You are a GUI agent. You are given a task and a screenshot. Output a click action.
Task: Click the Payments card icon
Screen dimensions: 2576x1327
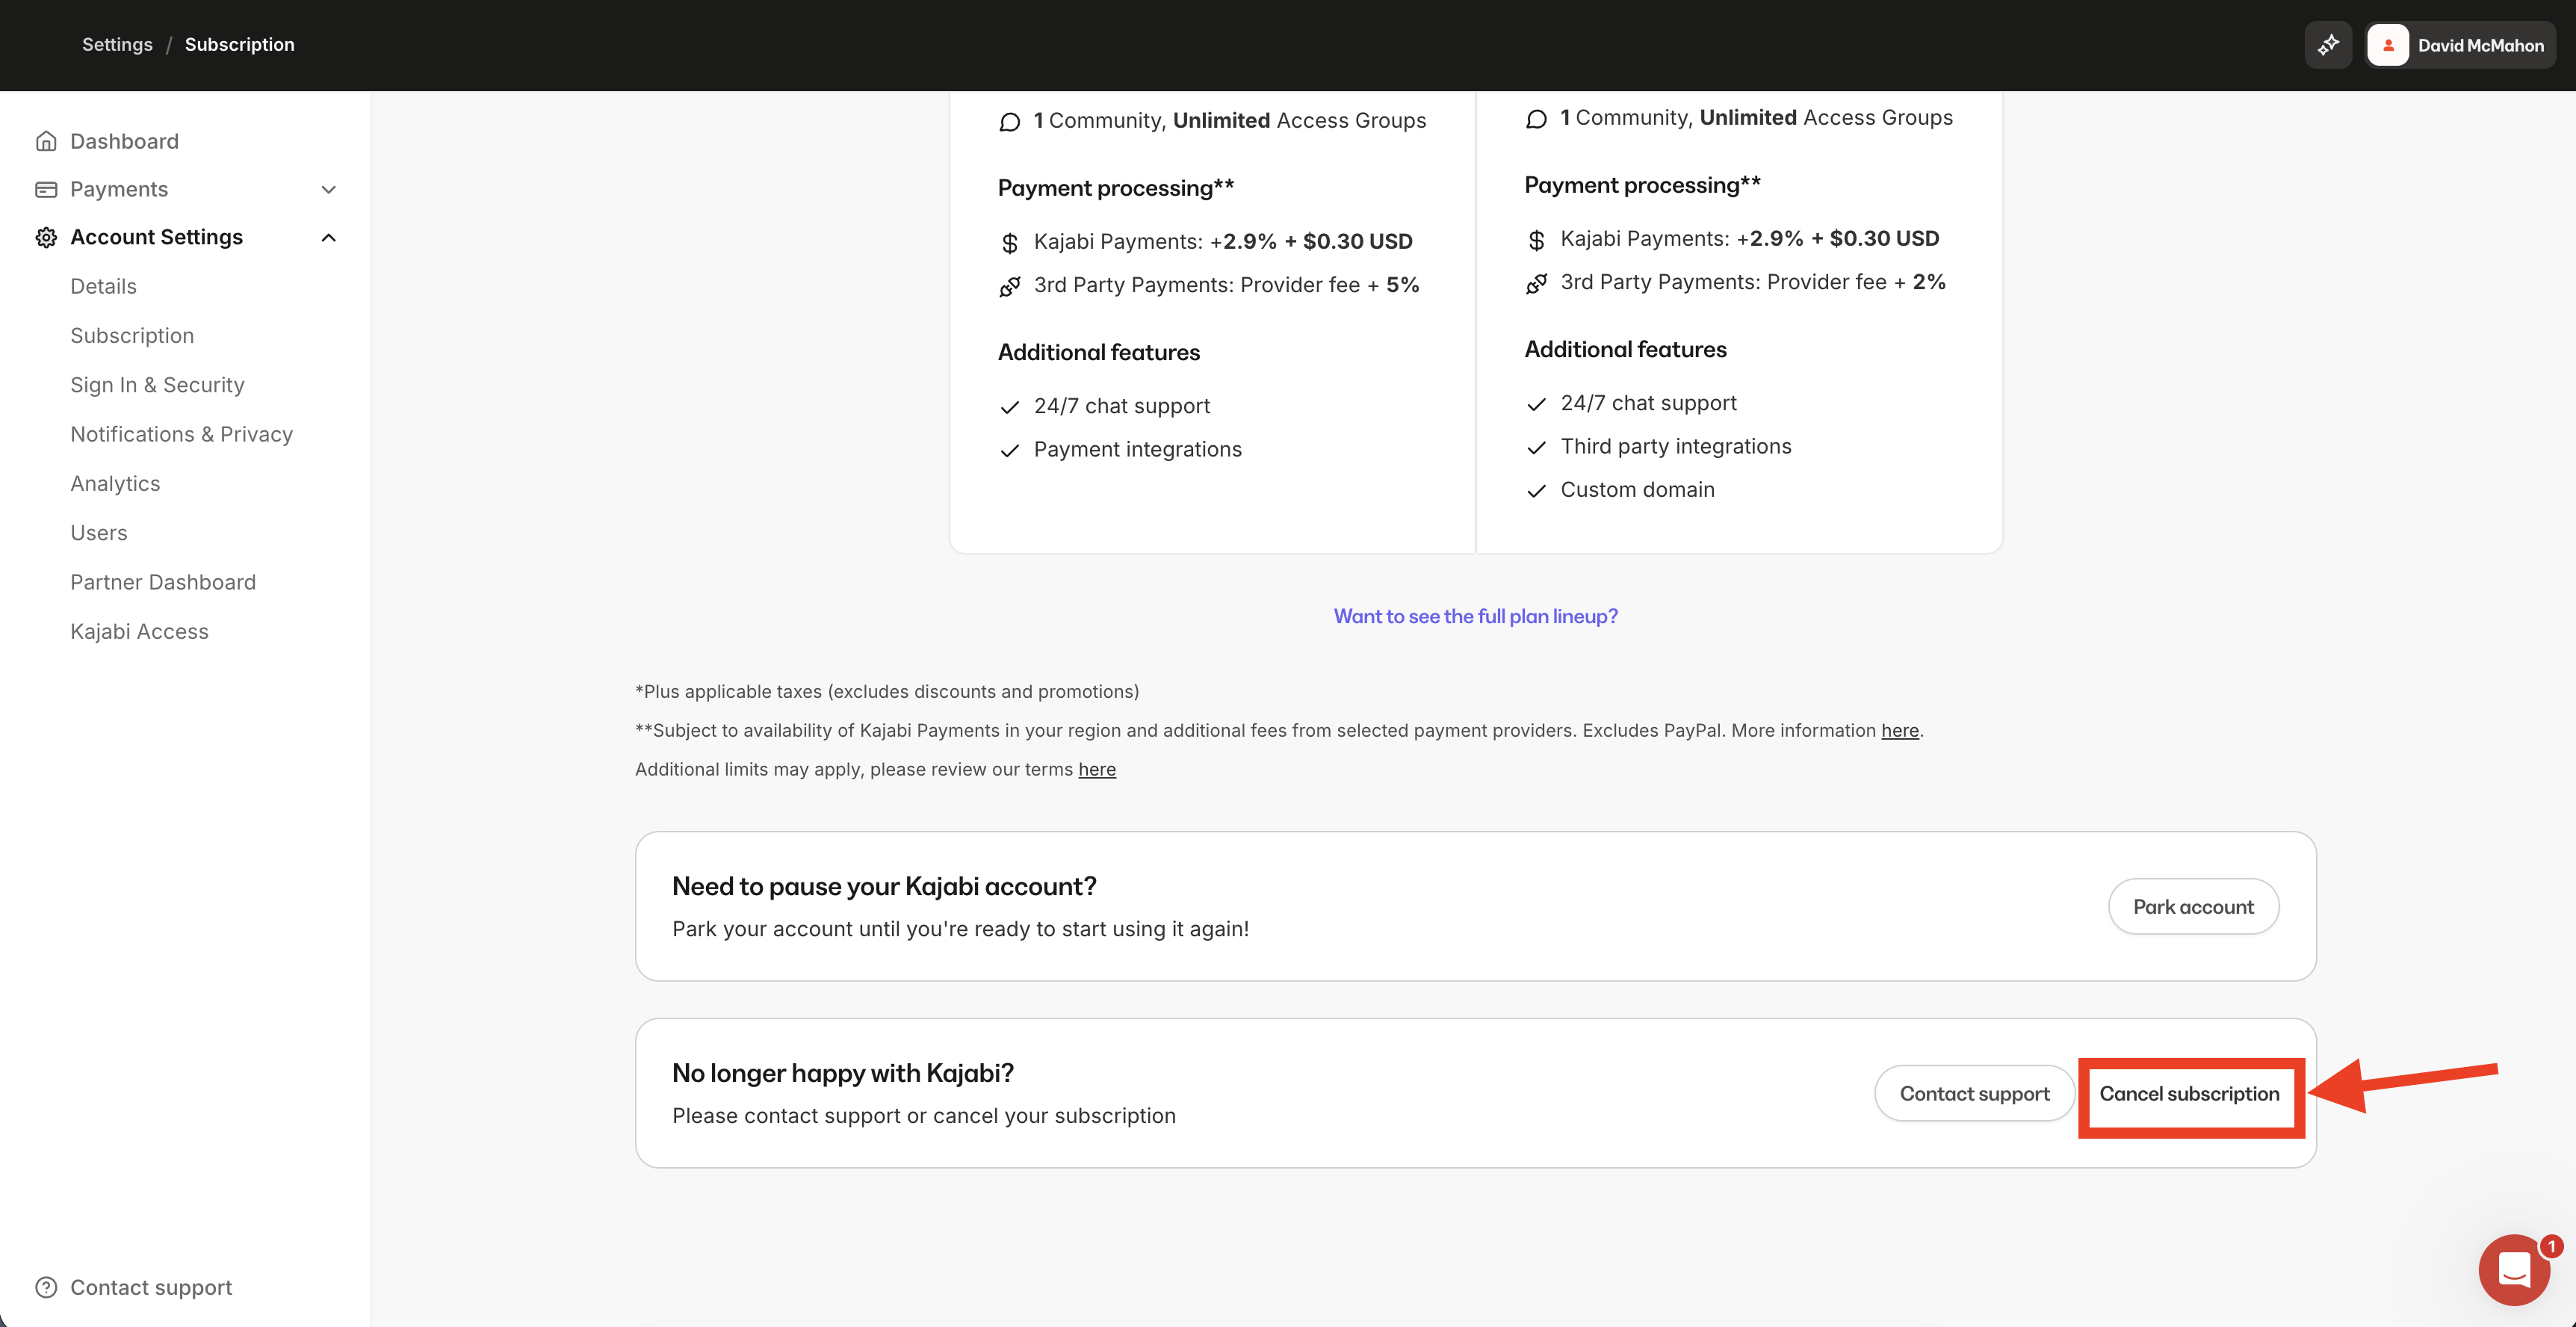pyautogui.click(x=46, y=189)
